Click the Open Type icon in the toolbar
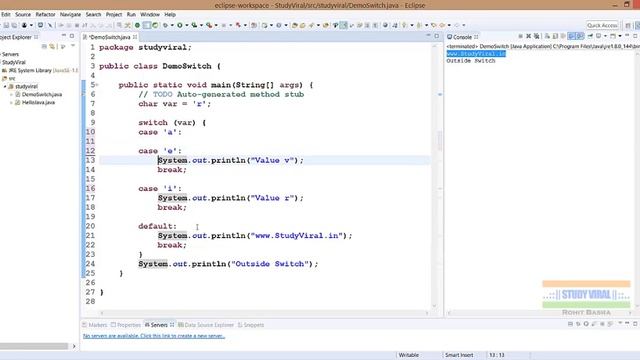 tap(295, 25)
